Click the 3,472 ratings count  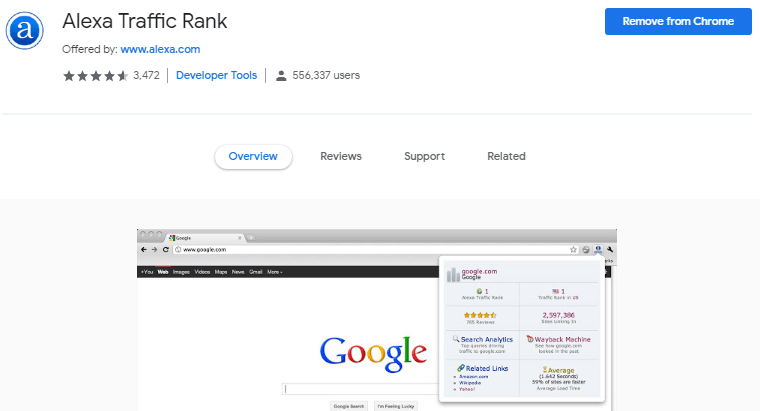click(x=146, y=75)
